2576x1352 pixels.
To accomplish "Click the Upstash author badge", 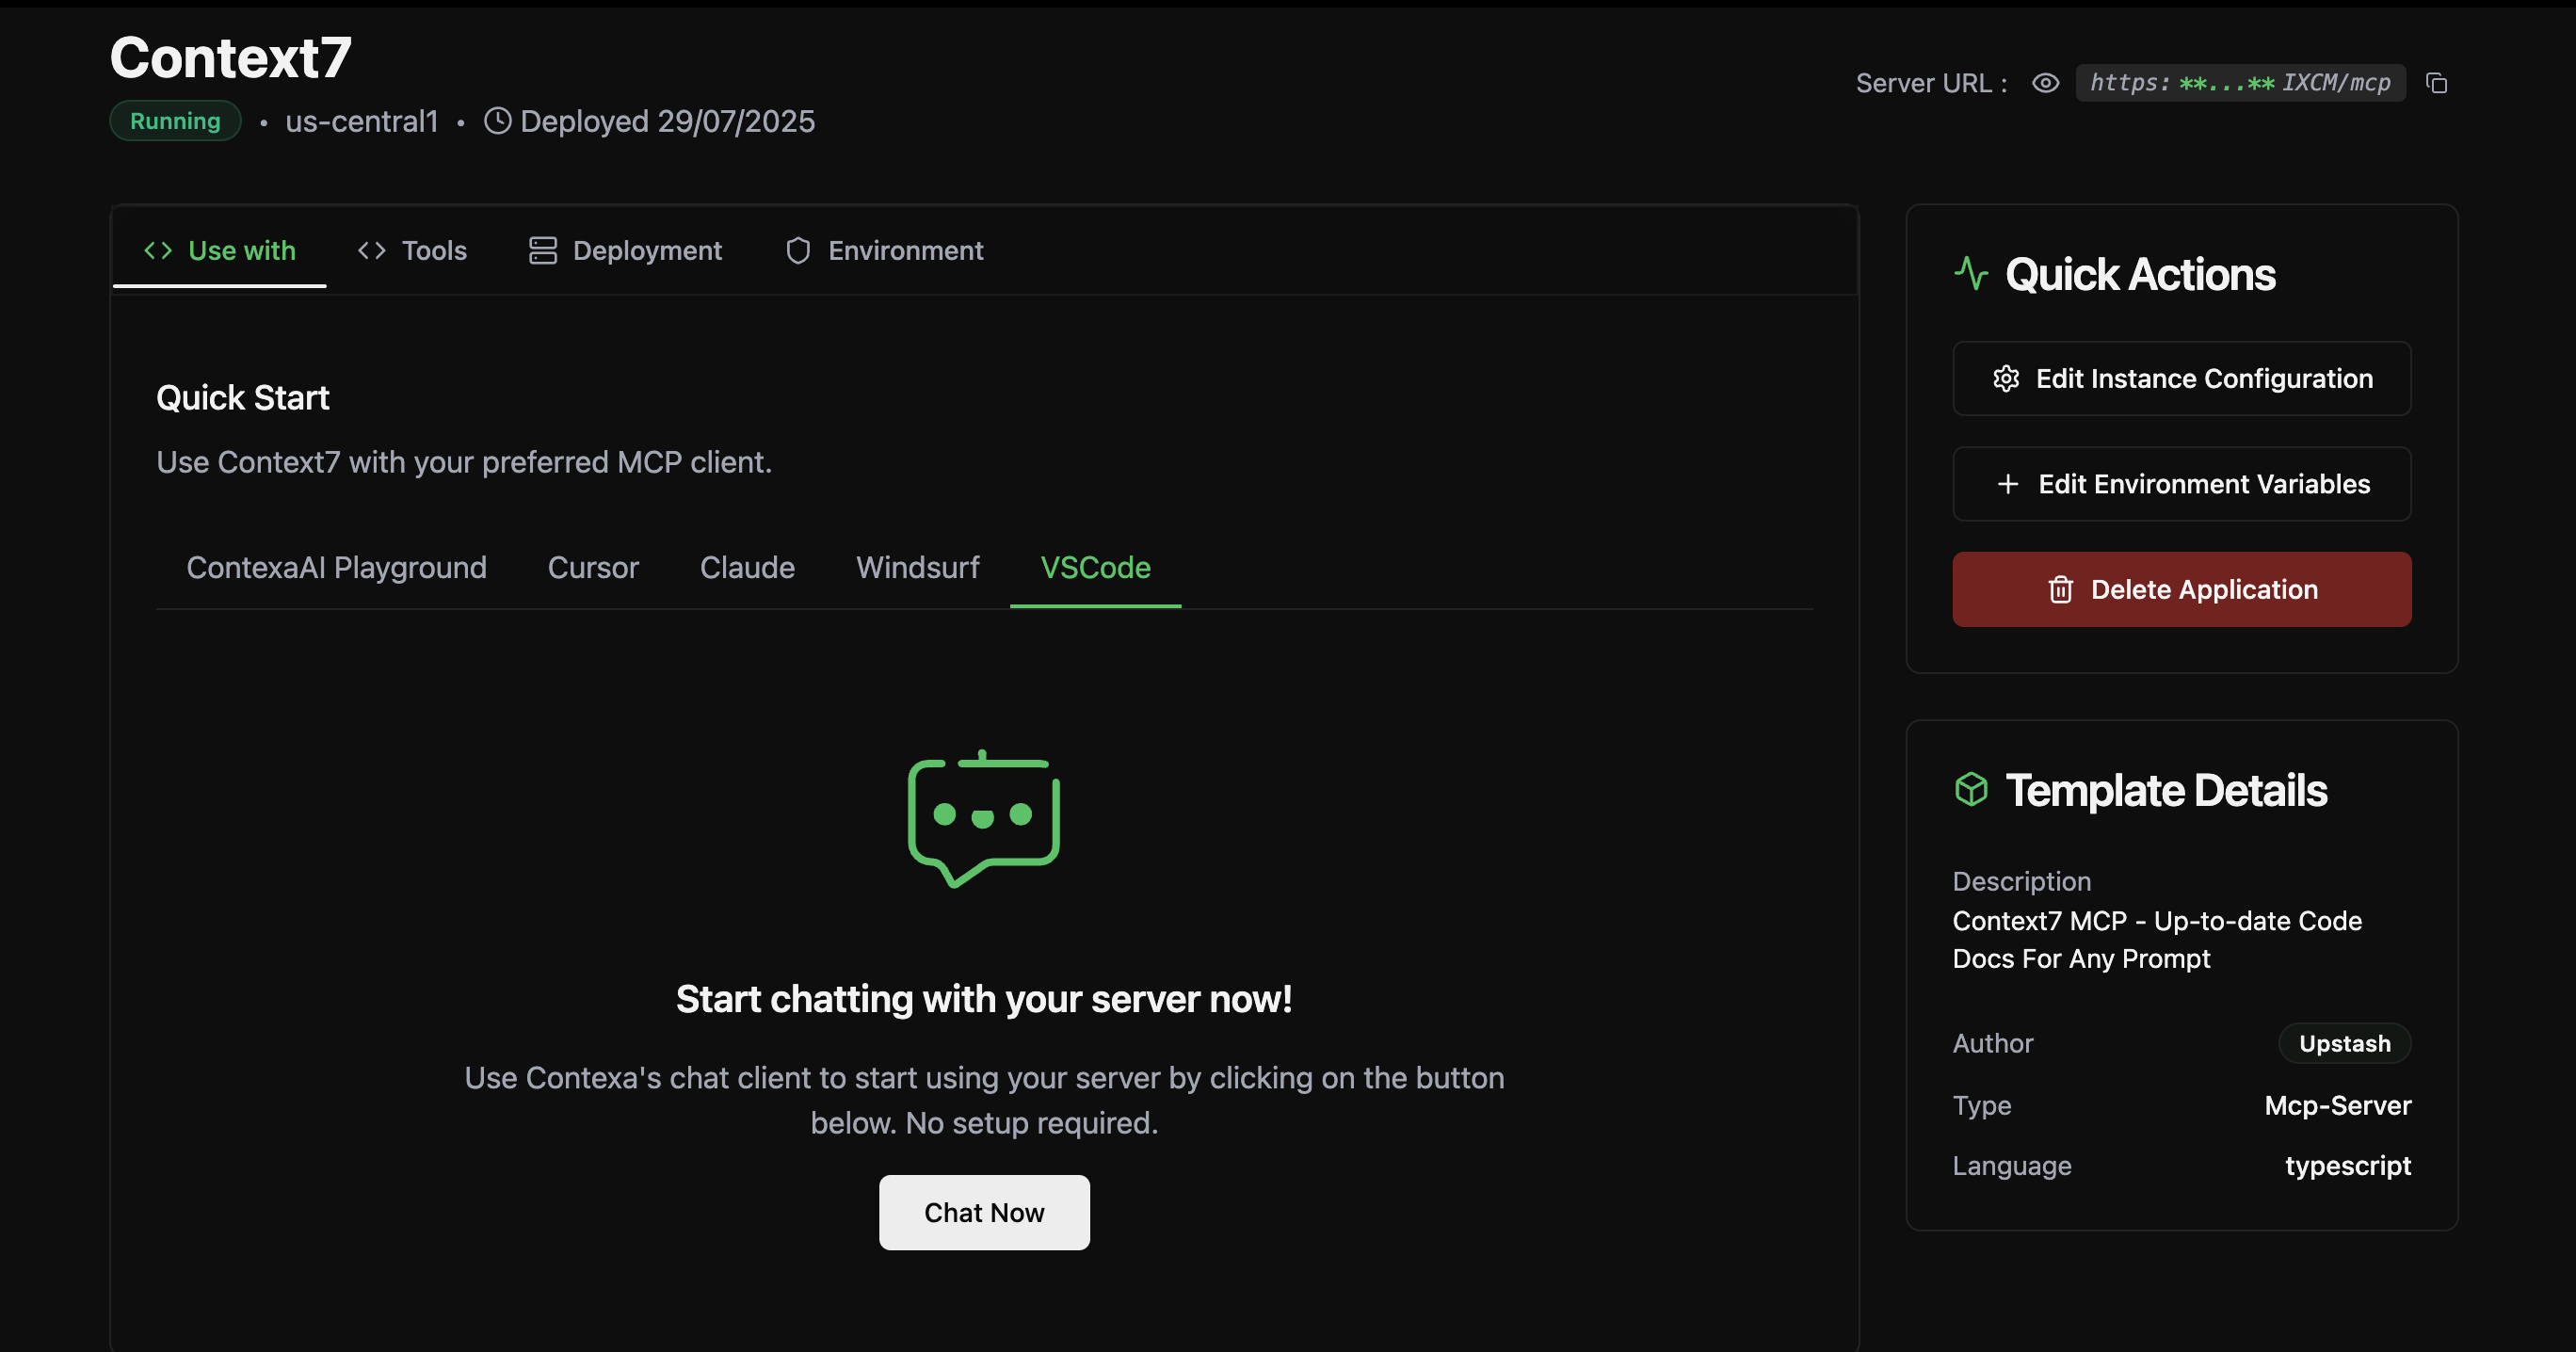I will pyautogui.click(x=2343, y=1043).
